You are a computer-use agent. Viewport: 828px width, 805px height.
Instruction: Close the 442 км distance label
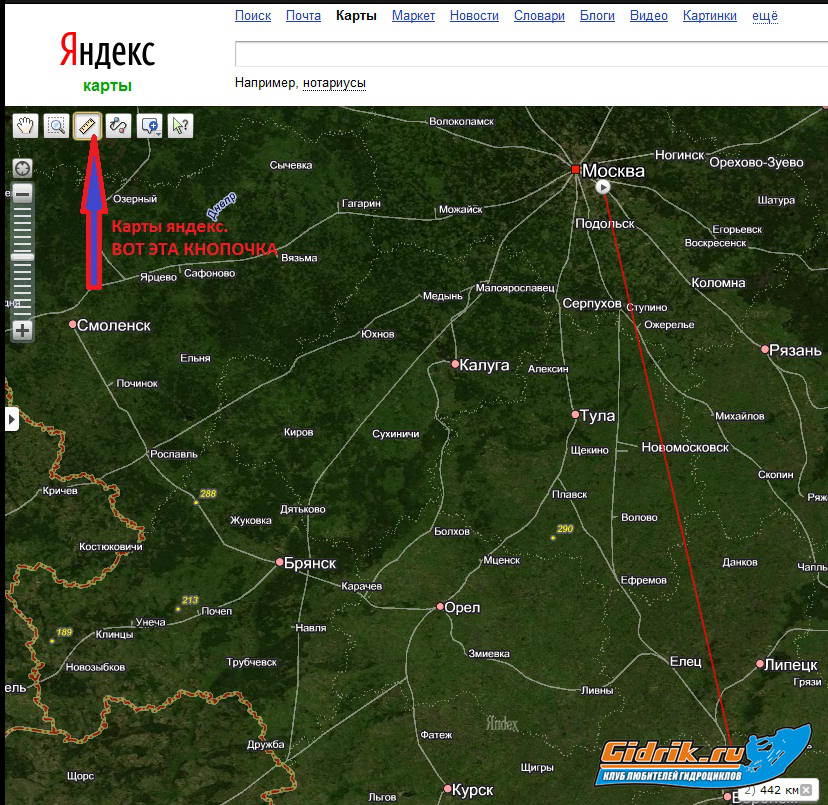(x=806, y=790)
